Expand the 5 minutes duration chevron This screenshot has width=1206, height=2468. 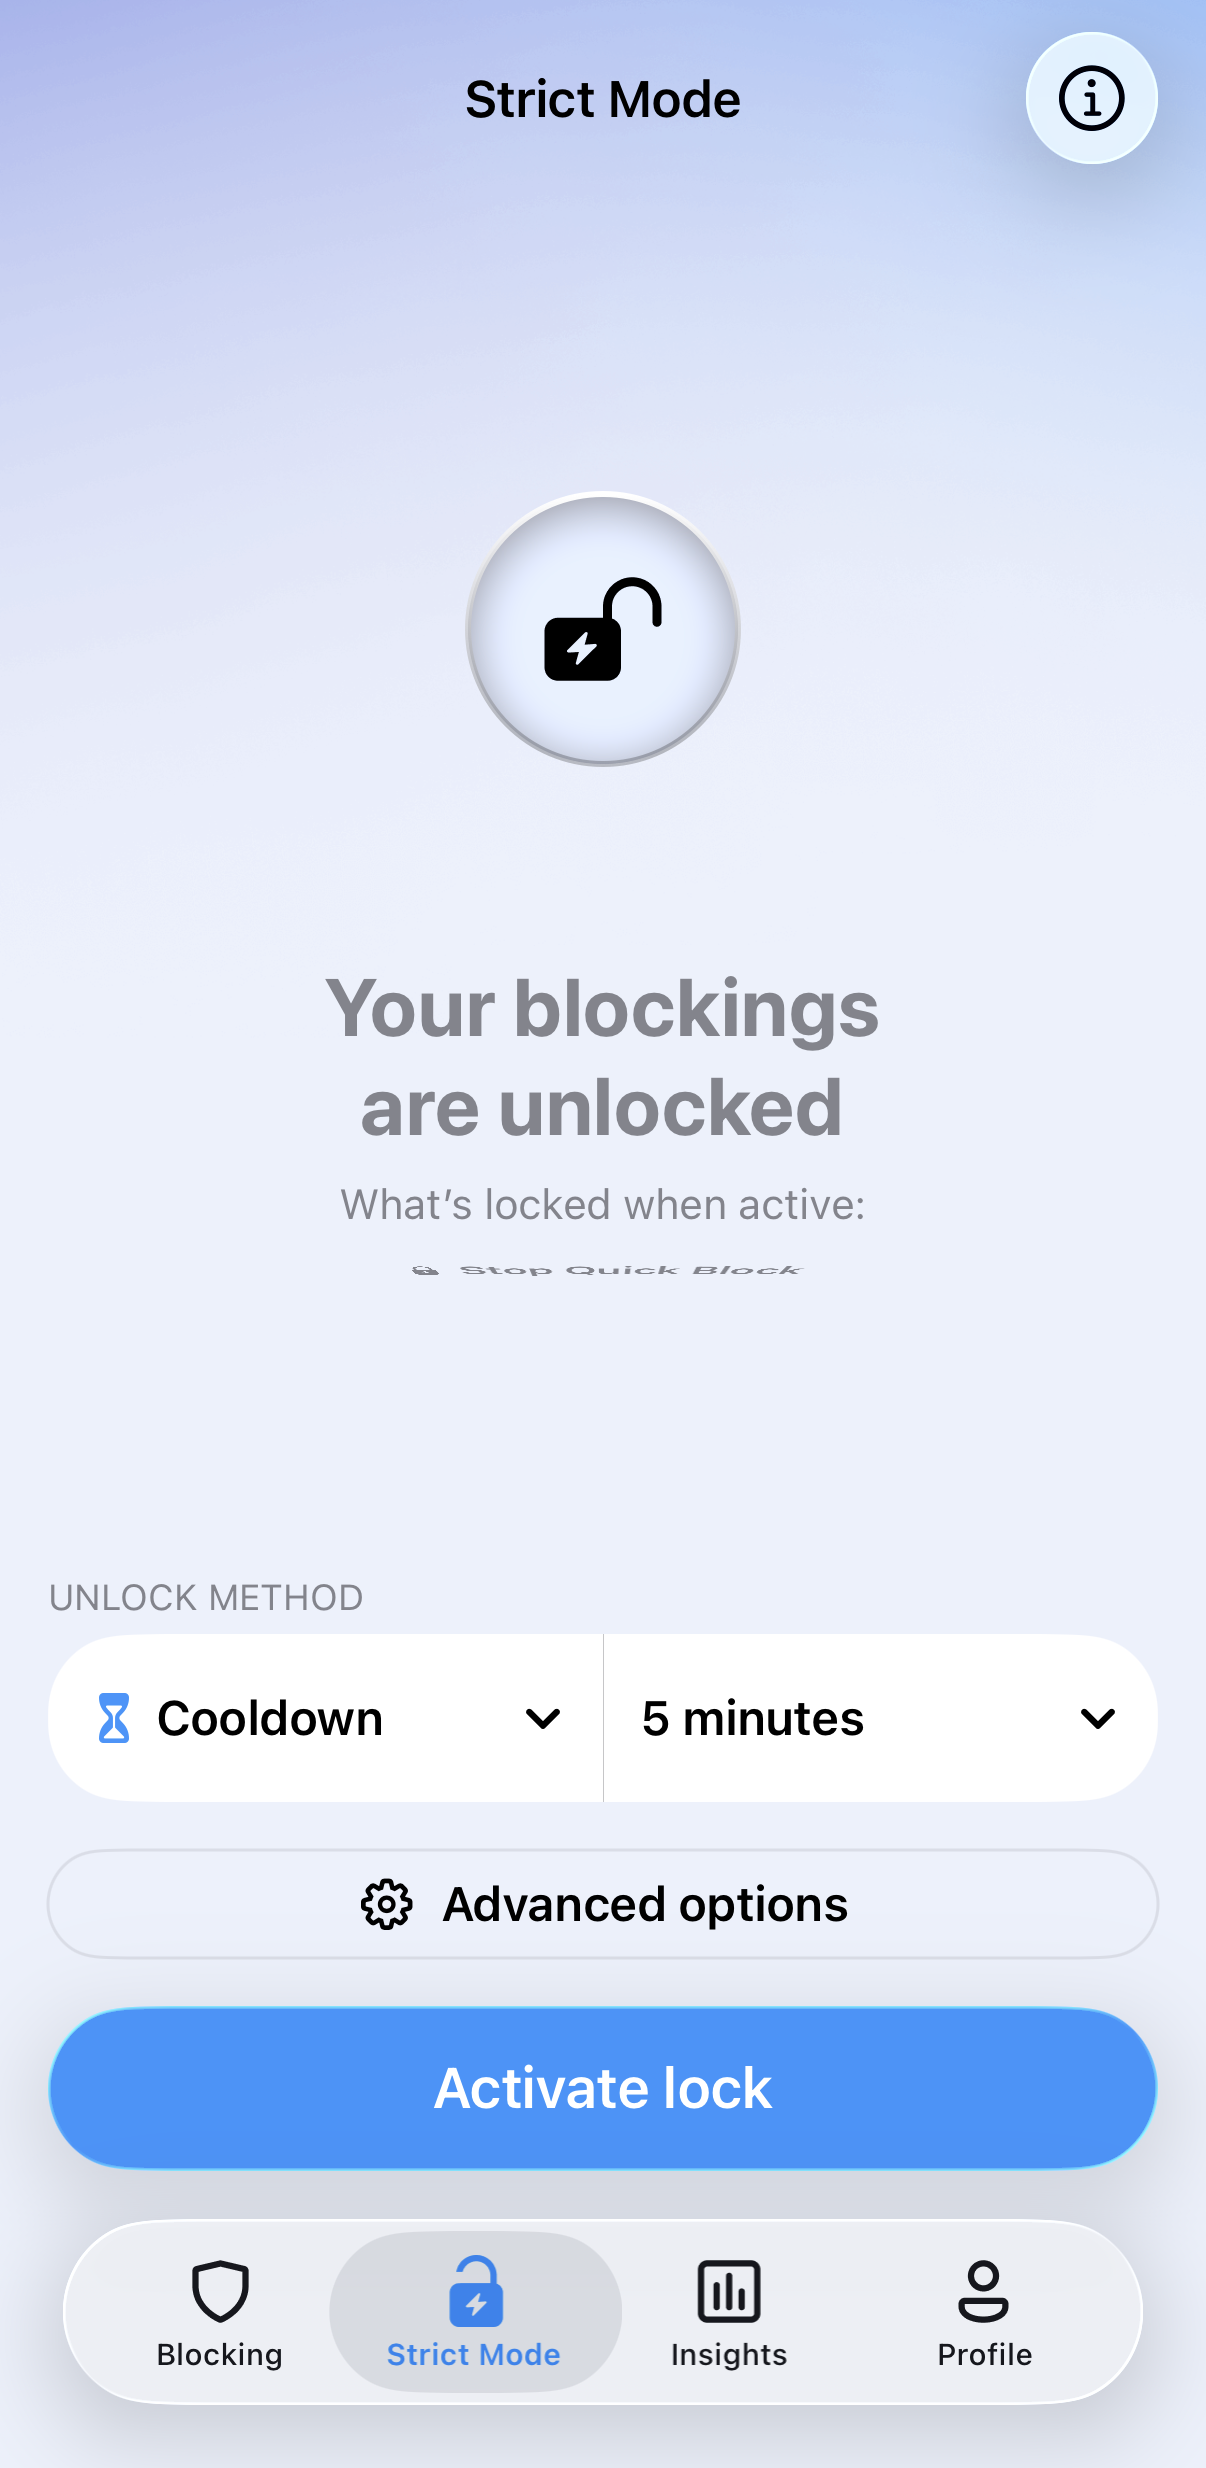[x=1097, y=1719]
